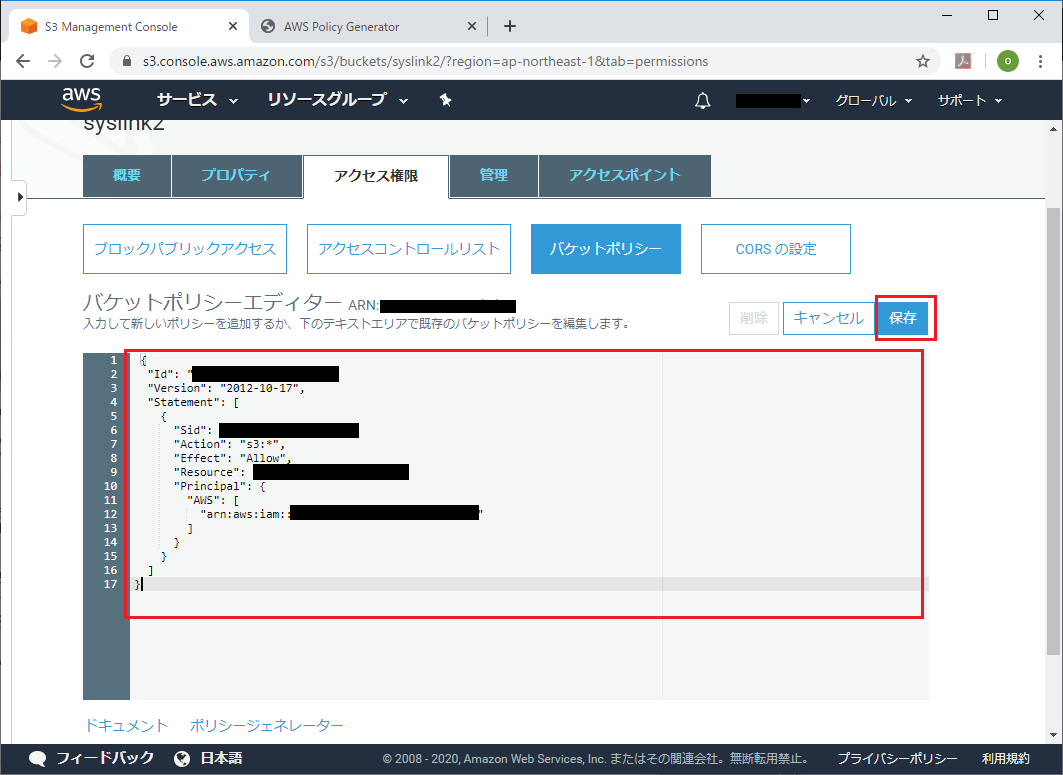The image size is (1063, 775).
Task: Click the PDF extension icon in Chrome toolbar
Action: [962, 61]
